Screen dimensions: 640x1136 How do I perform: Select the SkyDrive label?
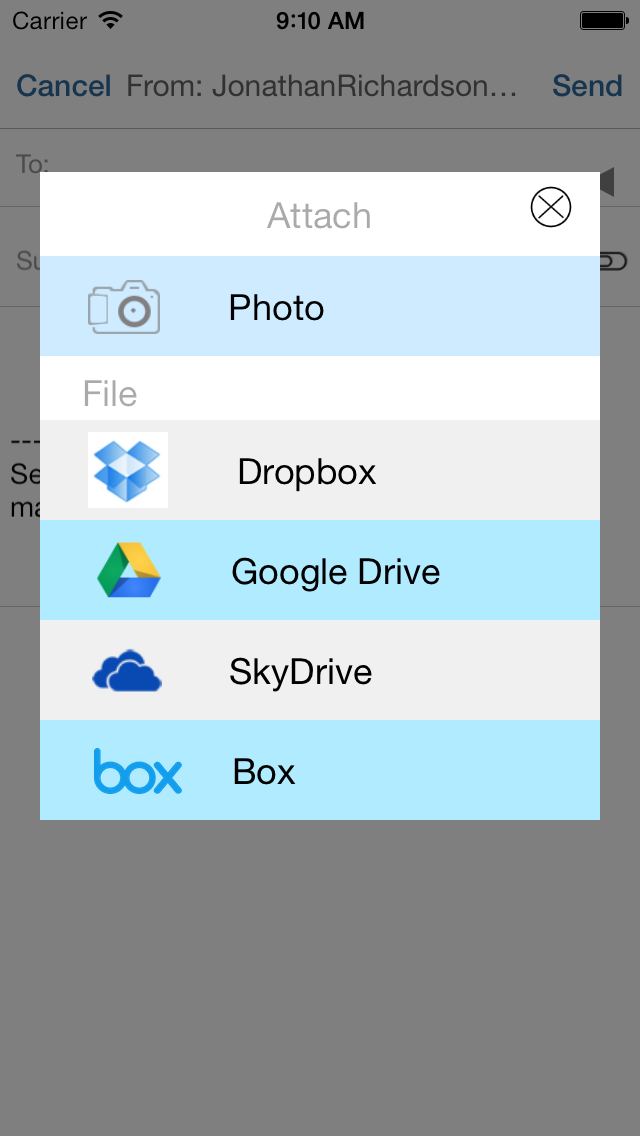coord(301,672)
